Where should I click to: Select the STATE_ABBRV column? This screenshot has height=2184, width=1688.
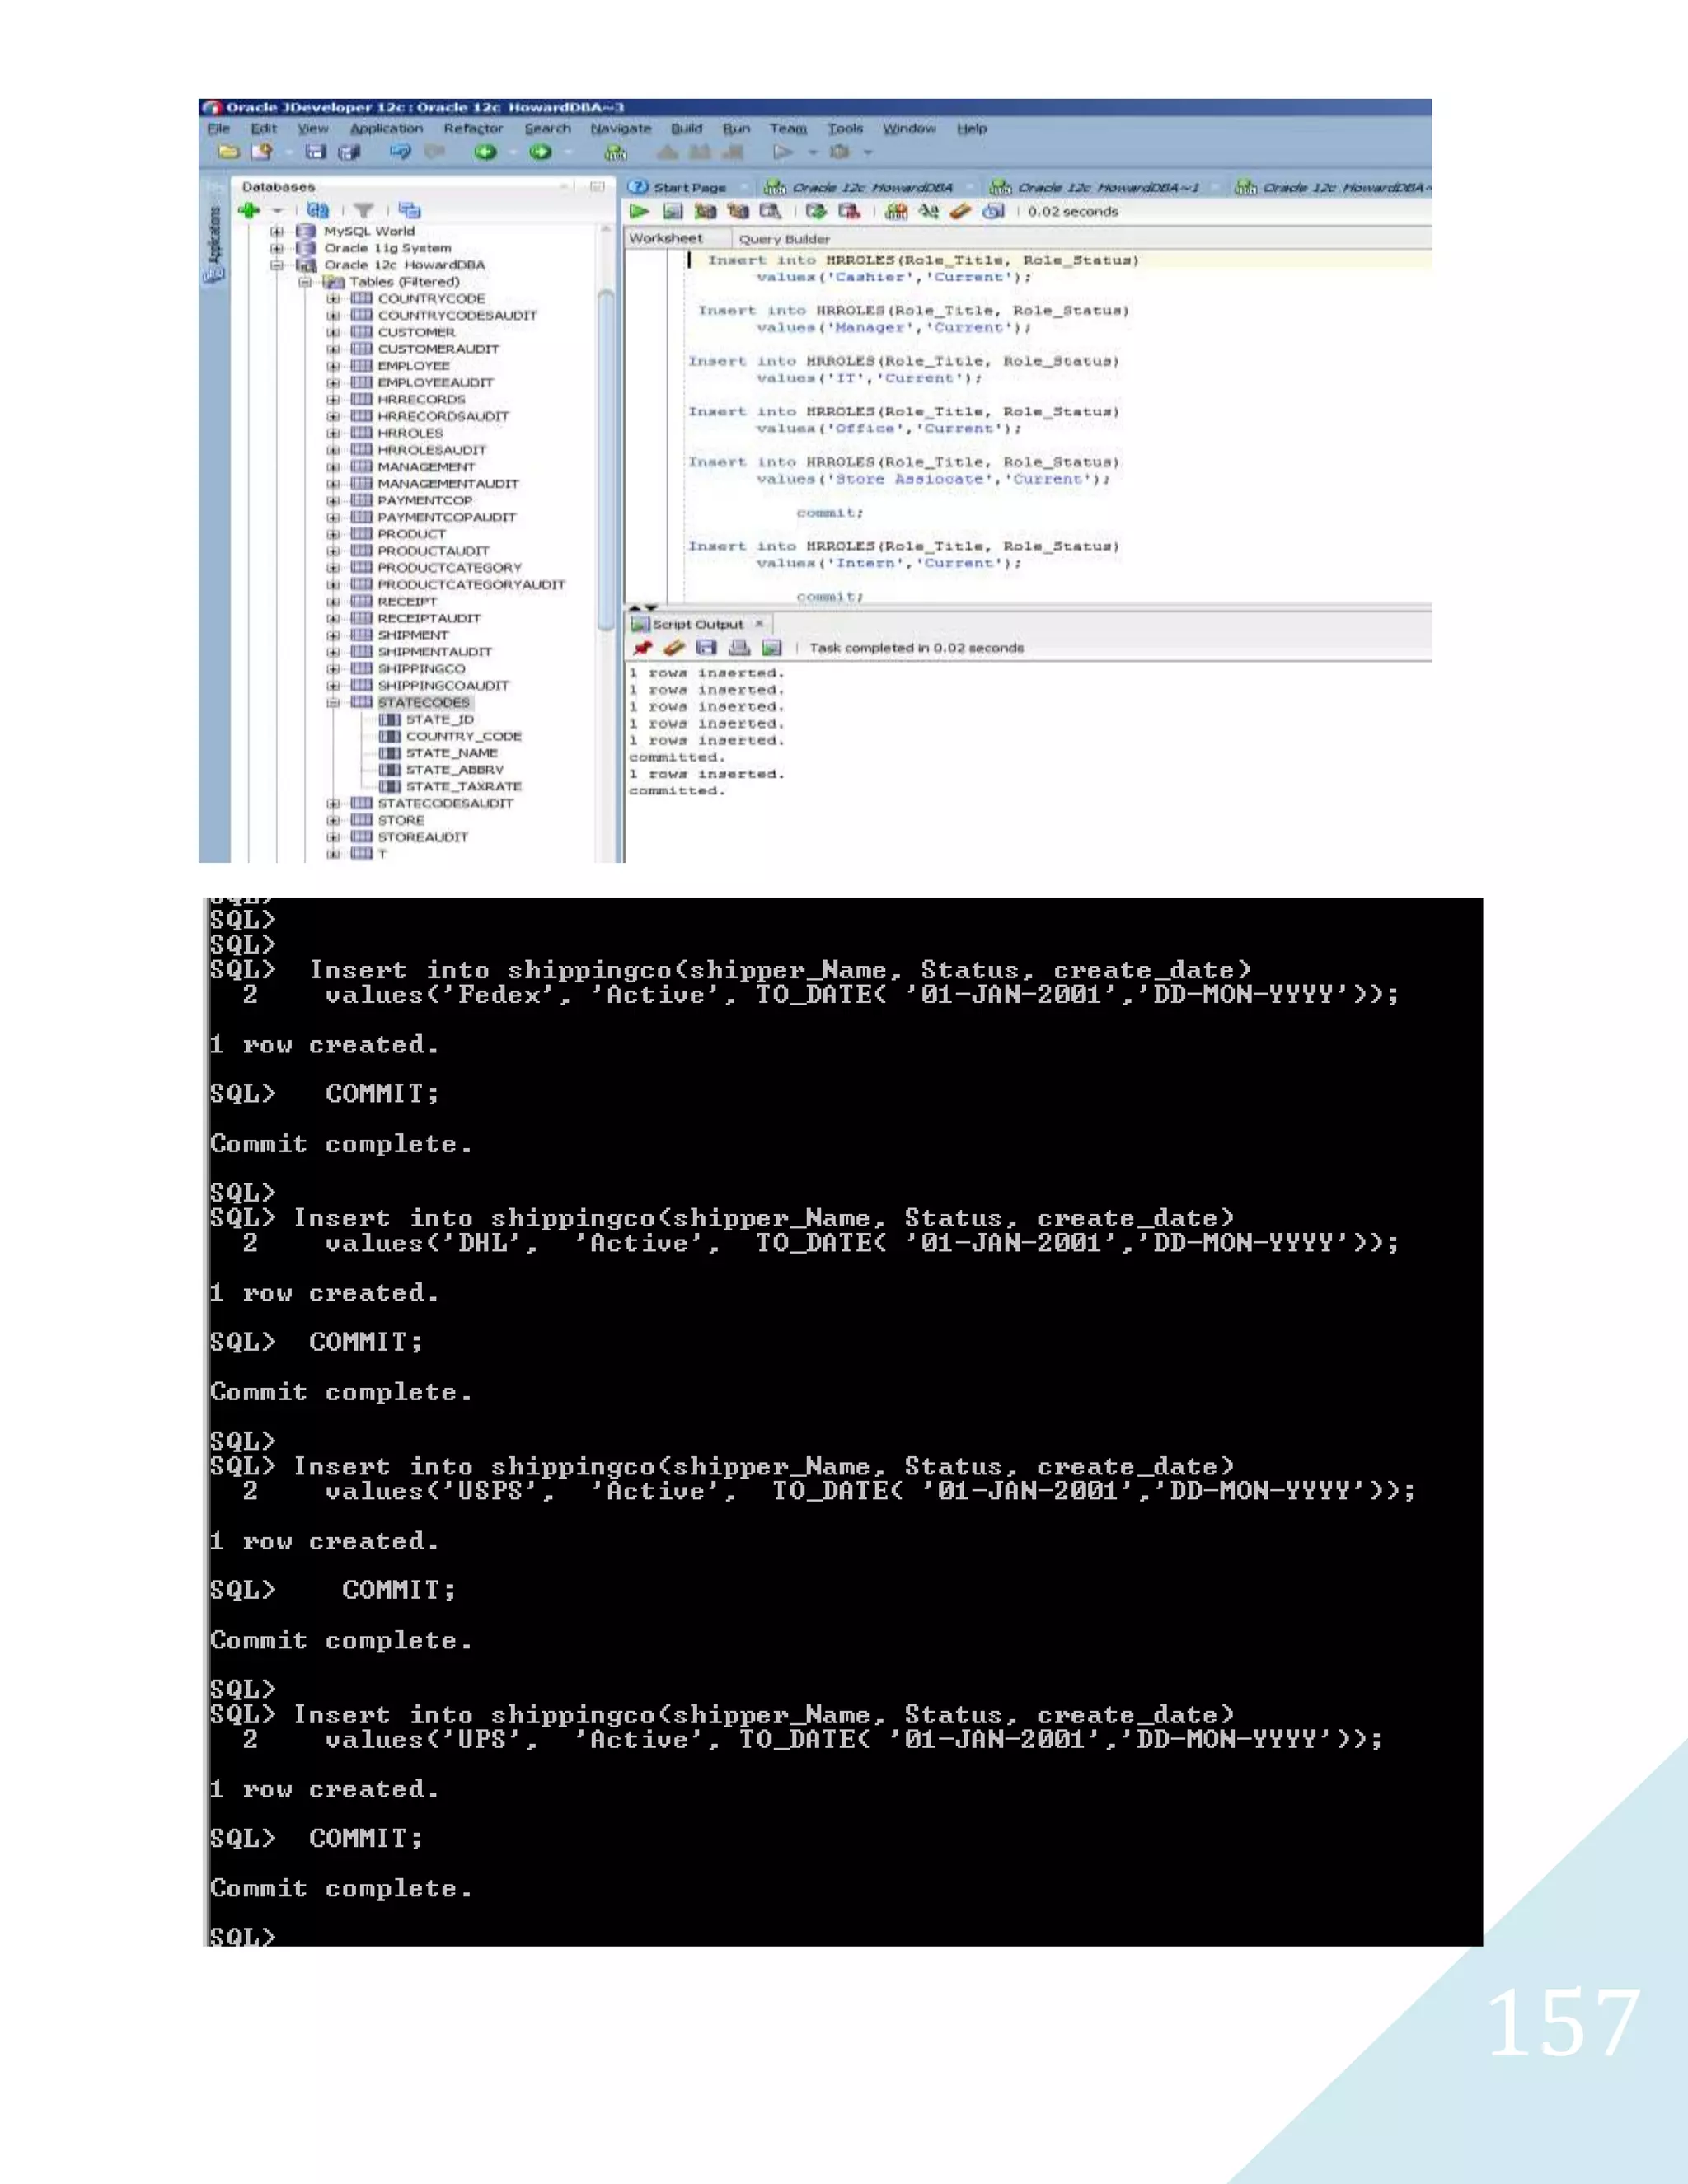454,770
